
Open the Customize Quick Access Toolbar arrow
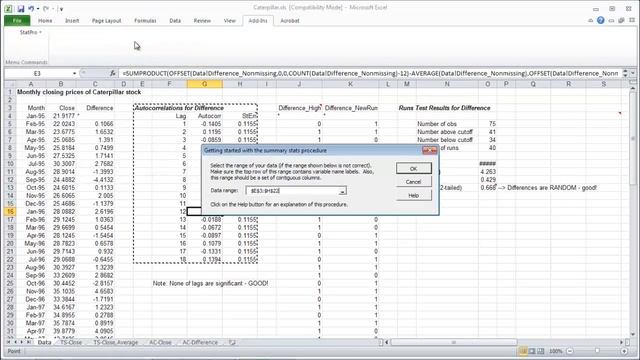[61, 9]
